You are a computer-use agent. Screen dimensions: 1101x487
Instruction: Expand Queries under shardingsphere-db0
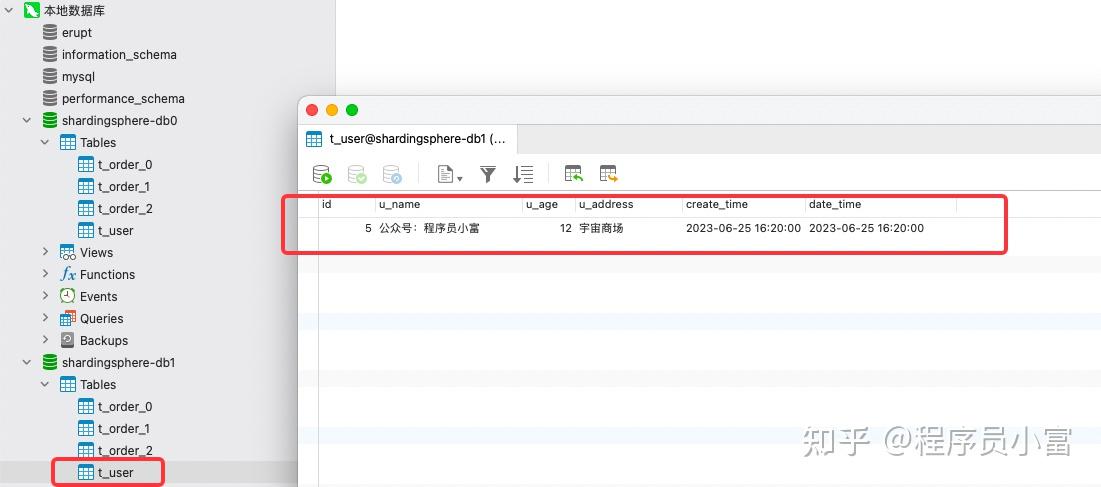[x=45, y=318]
